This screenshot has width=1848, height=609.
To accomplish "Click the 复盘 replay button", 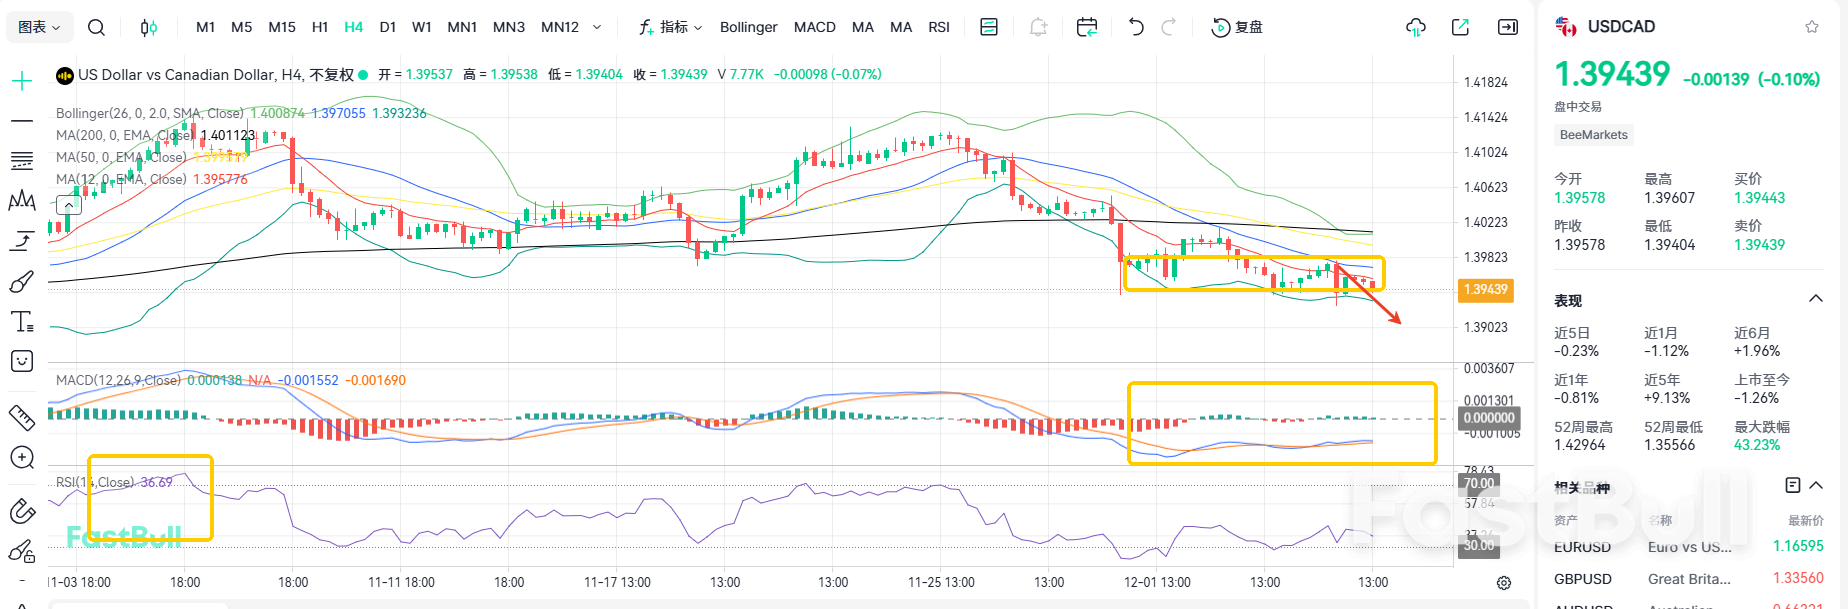I will 1237,27.
